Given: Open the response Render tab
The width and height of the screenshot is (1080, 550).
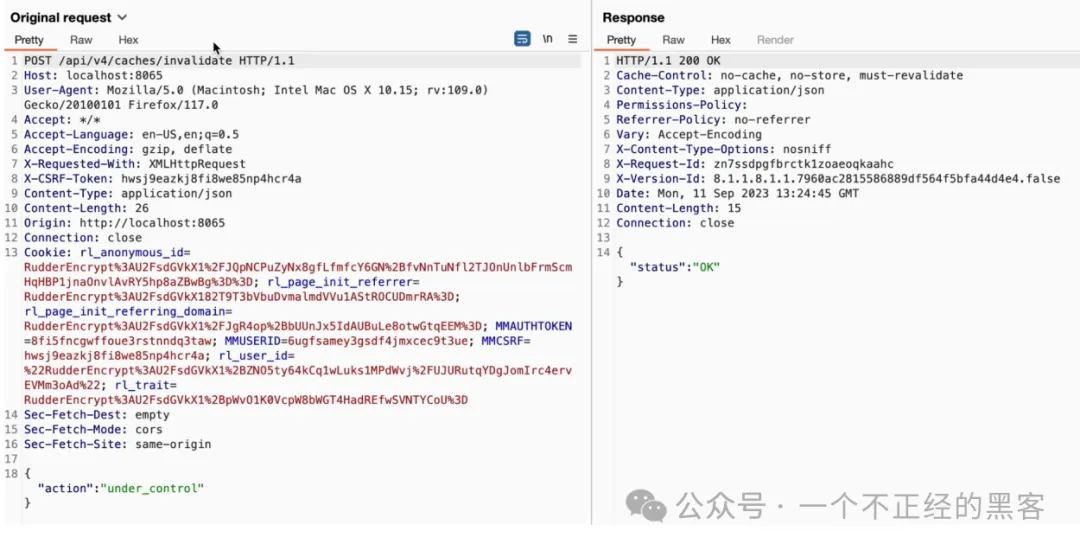Looking at the screenshot, I should (x=776, y=40).
